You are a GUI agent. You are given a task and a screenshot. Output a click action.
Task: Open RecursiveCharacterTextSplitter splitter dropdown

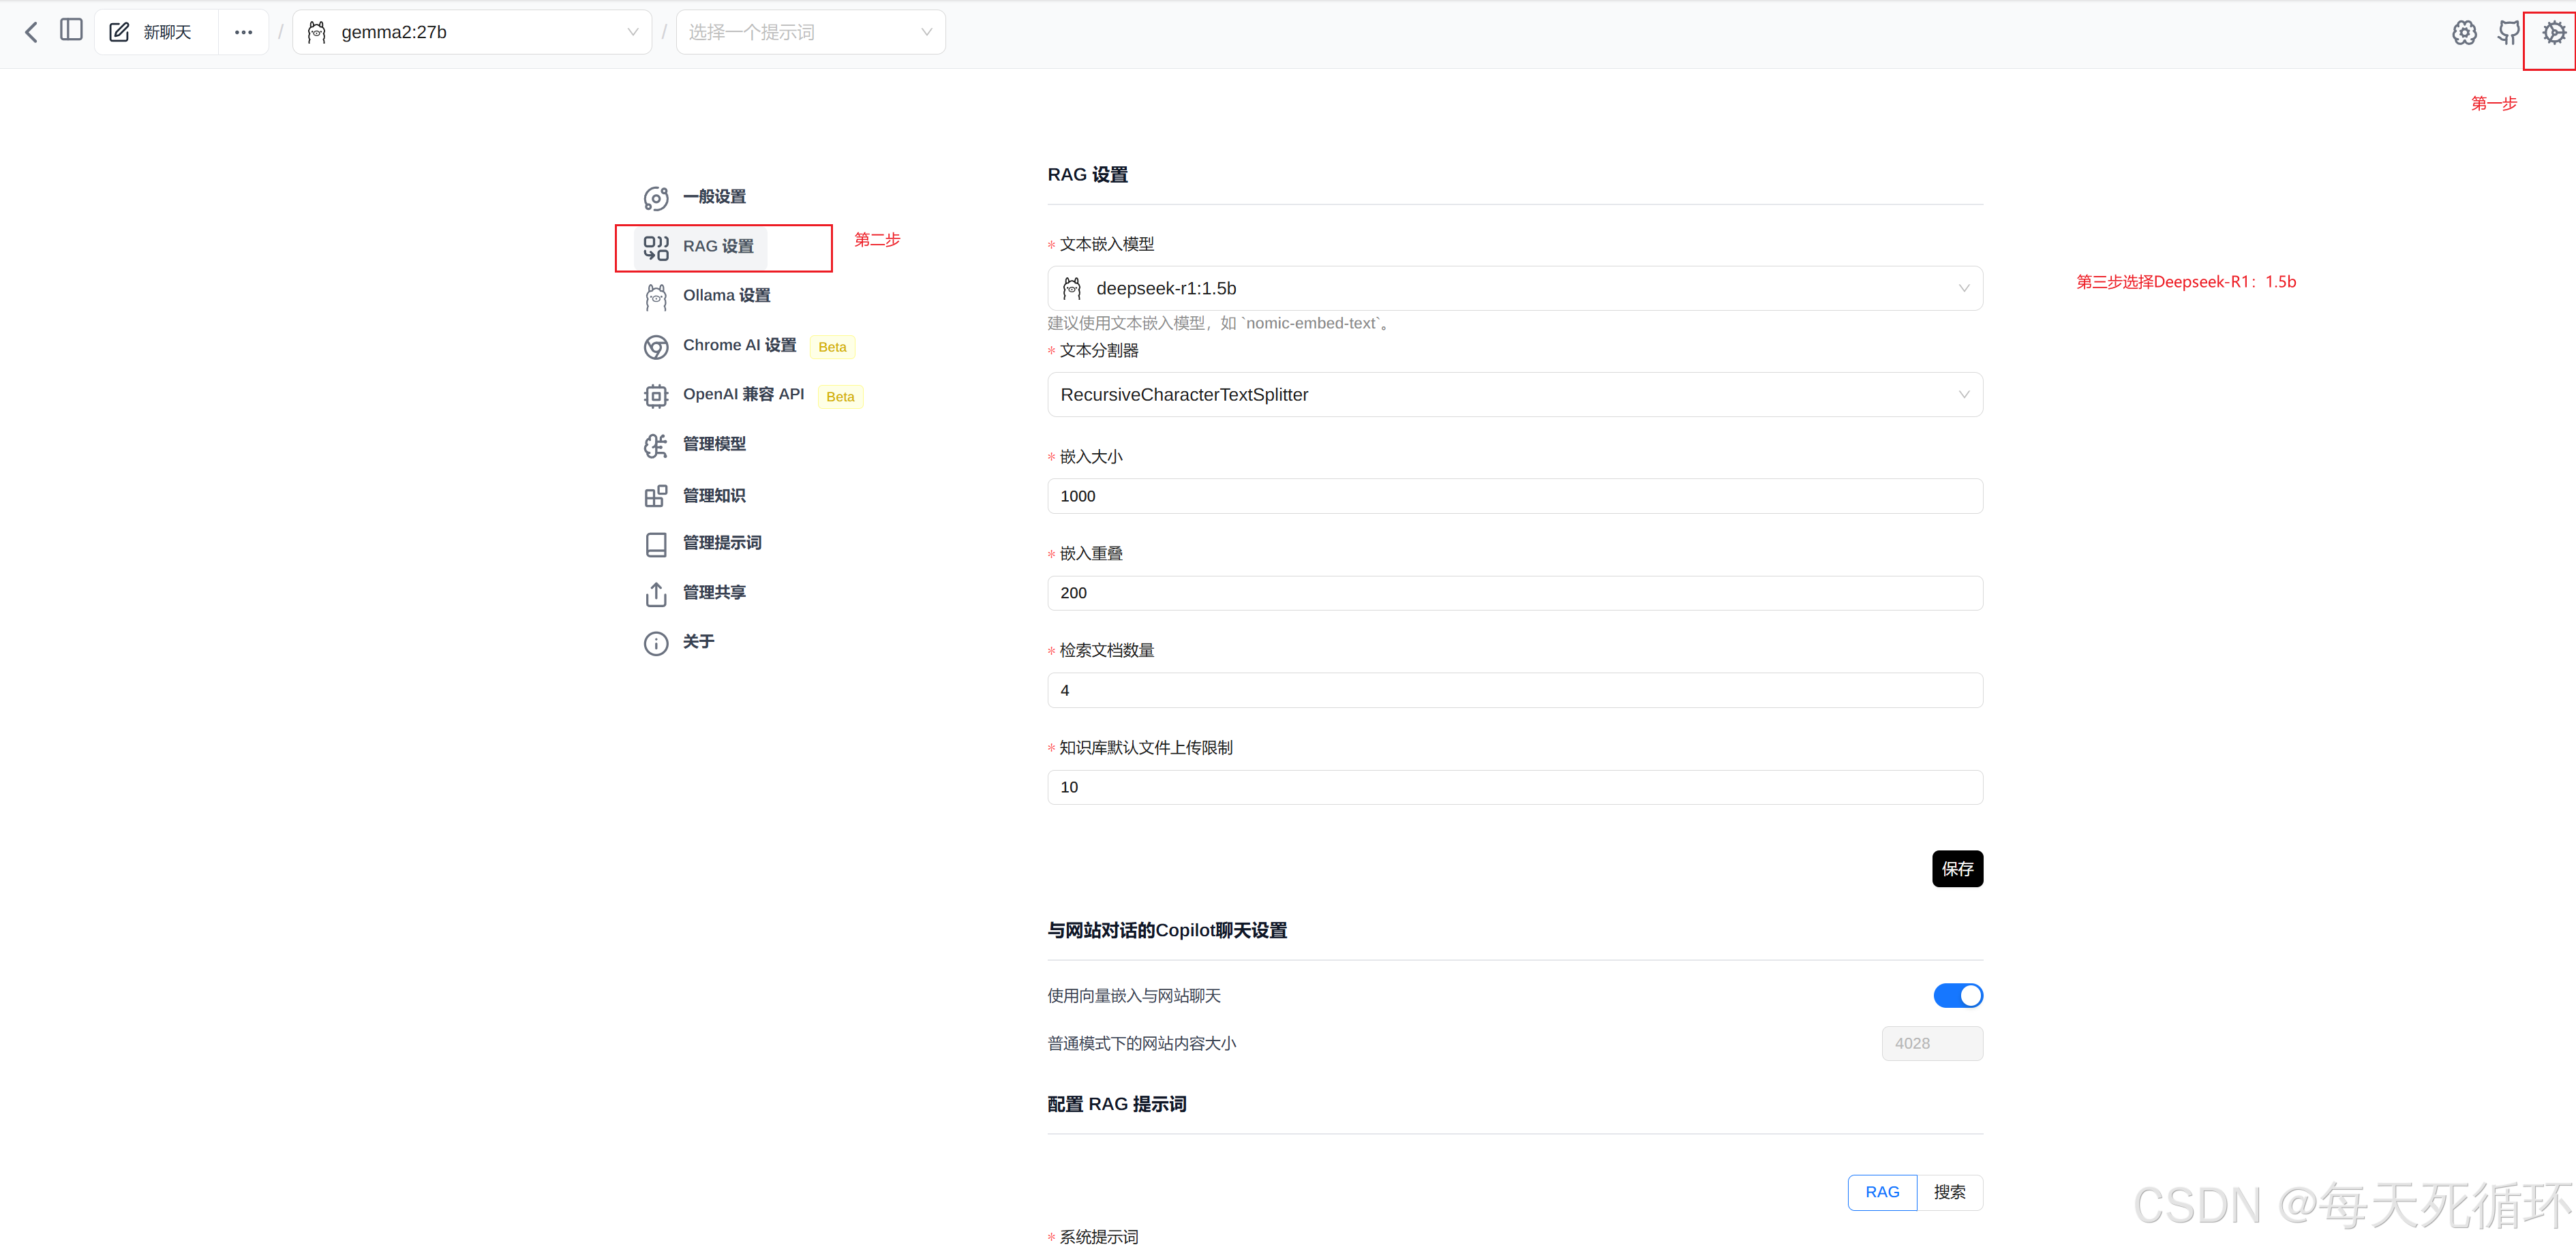[1514, 395]
